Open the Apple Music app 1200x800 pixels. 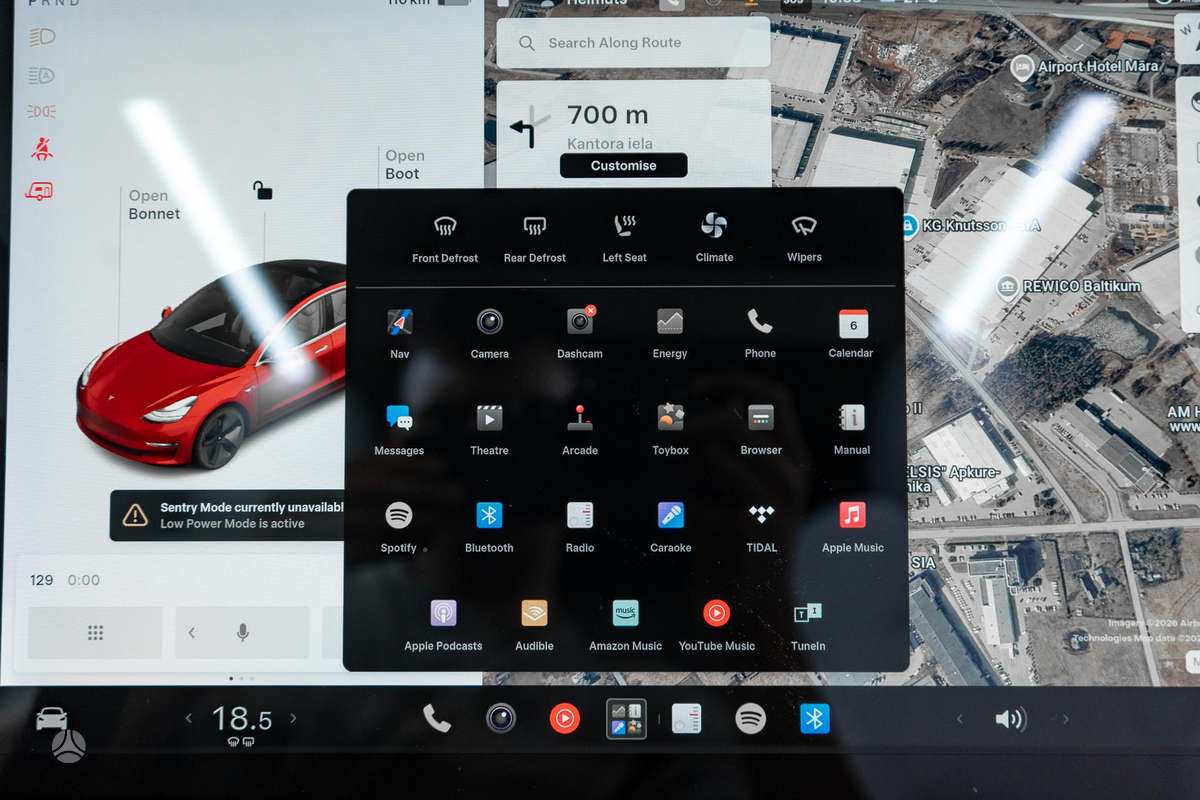[852, 528]
